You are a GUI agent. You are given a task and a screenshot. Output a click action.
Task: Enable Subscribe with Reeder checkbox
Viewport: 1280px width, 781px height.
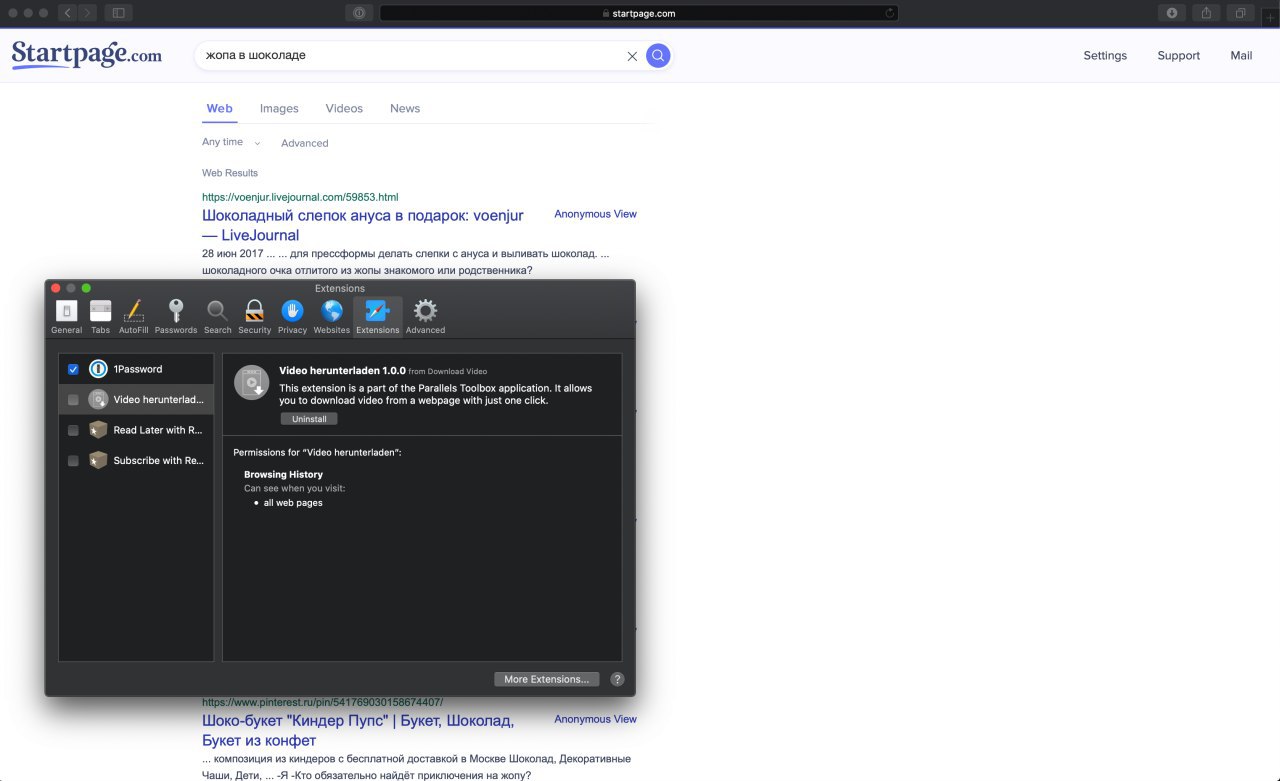point(73,461)
